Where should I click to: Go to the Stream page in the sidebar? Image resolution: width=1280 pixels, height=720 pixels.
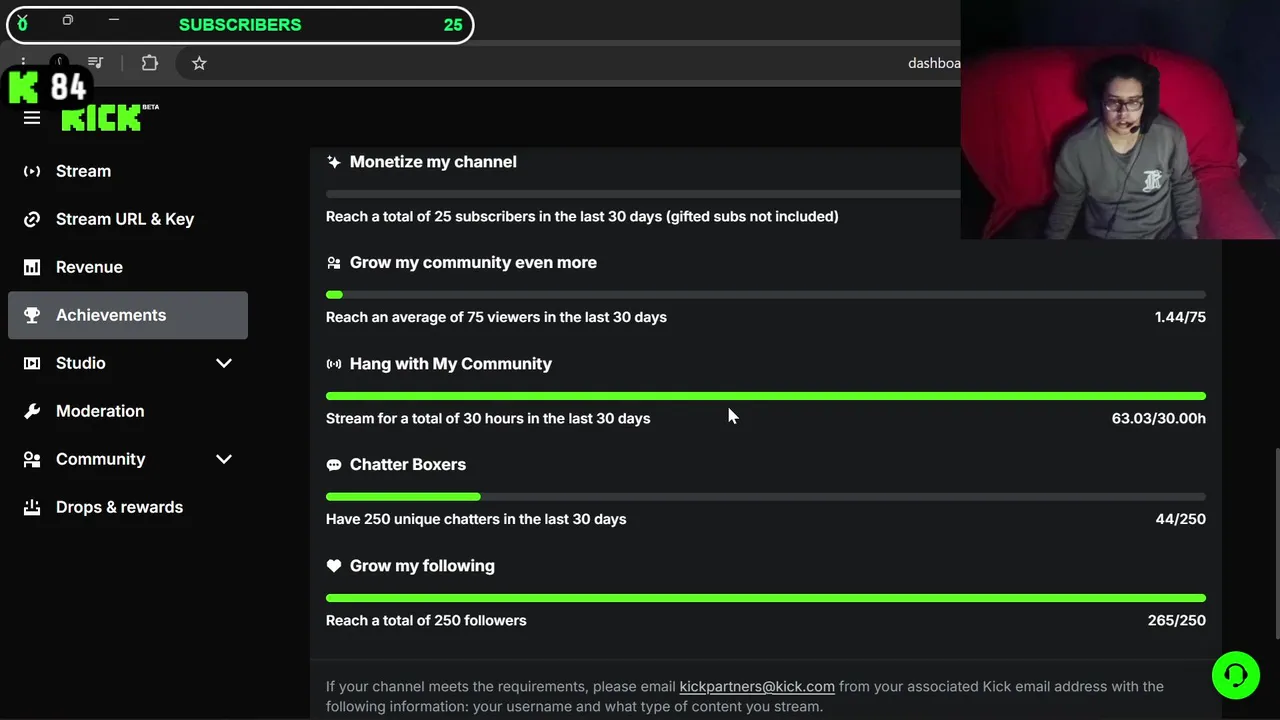pyautogui.click(x=83, y=171)
